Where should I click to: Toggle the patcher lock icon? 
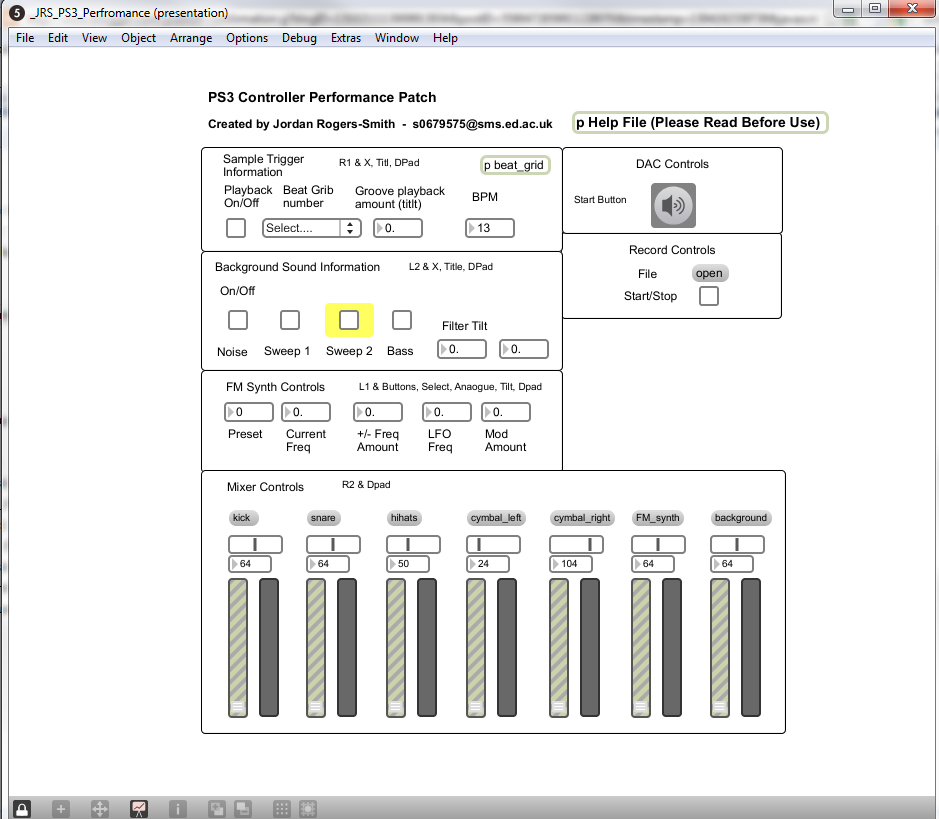[x=22, y=809]
